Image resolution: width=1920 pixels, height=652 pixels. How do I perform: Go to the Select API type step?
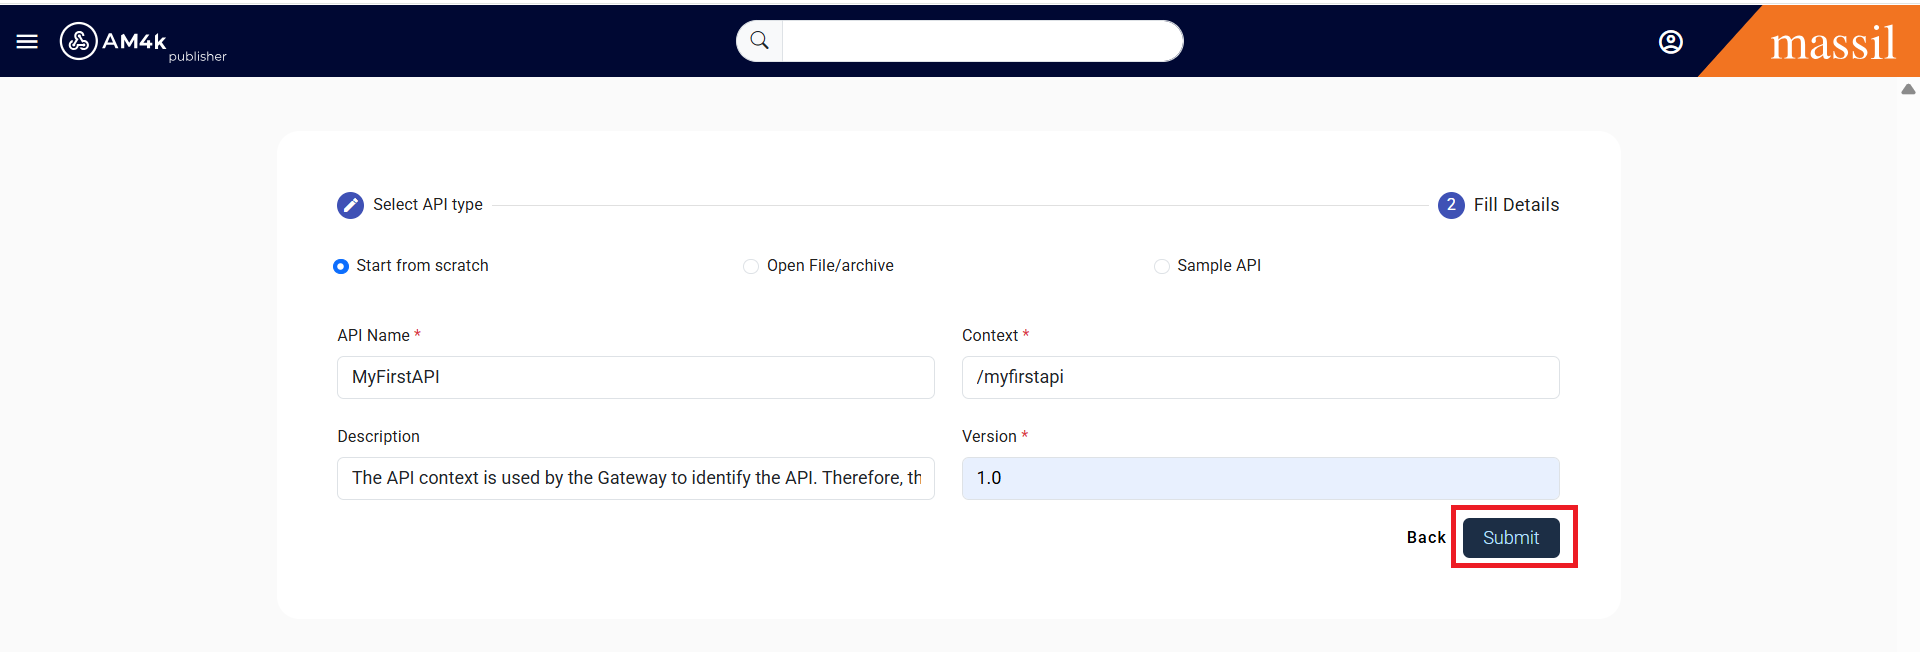427,205
